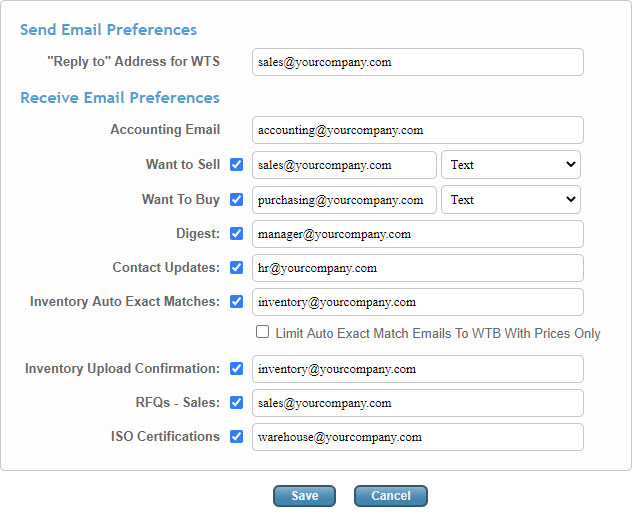The width and height of the screenshot is (632, 516).
Task: Uncheck the ISO Certifications checkbox
Action: point(237,436)
